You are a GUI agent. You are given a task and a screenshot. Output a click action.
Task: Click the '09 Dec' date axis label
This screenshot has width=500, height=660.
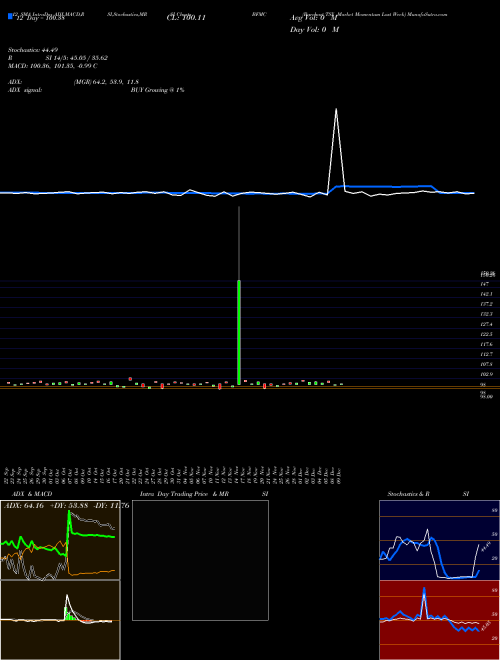click(x=338, y=474)
